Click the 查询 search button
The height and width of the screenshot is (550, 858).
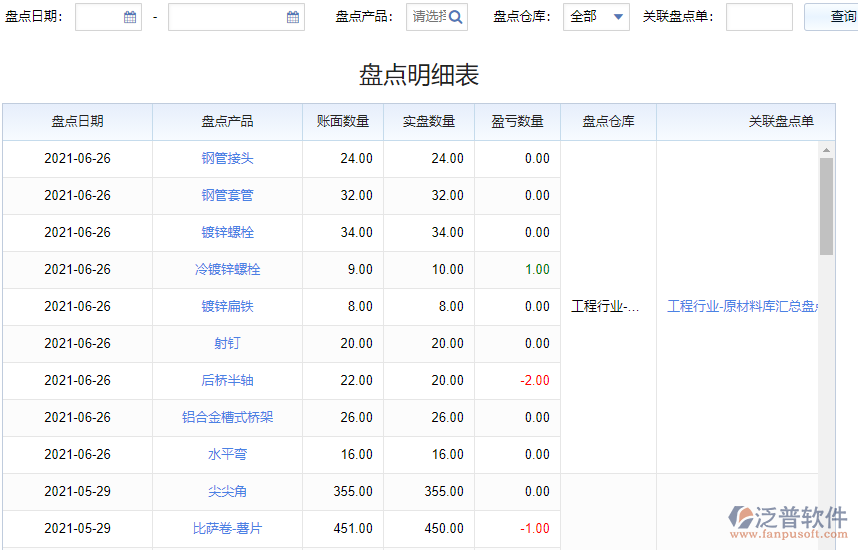click(x=838, y=17)
